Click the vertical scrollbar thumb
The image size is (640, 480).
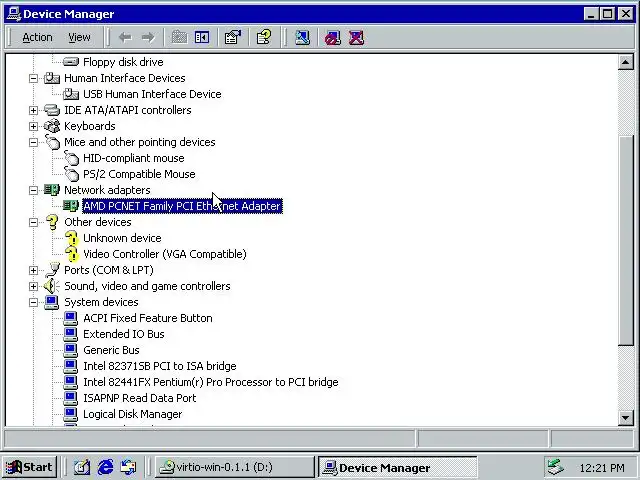[626, 241]
